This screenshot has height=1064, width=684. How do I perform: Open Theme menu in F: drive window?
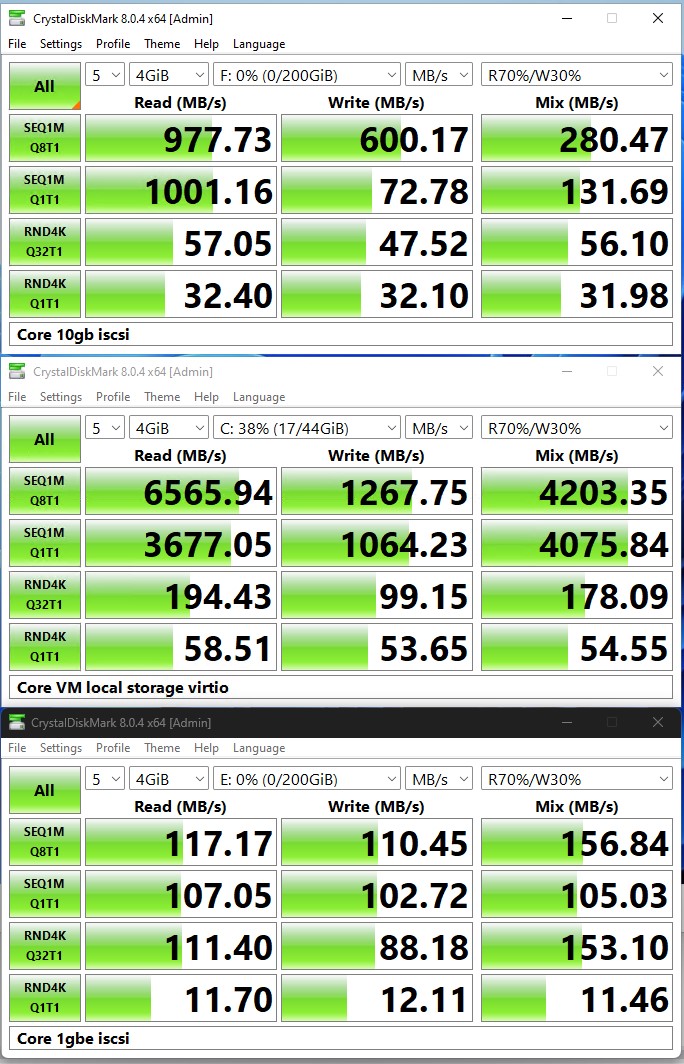[162, 43]
